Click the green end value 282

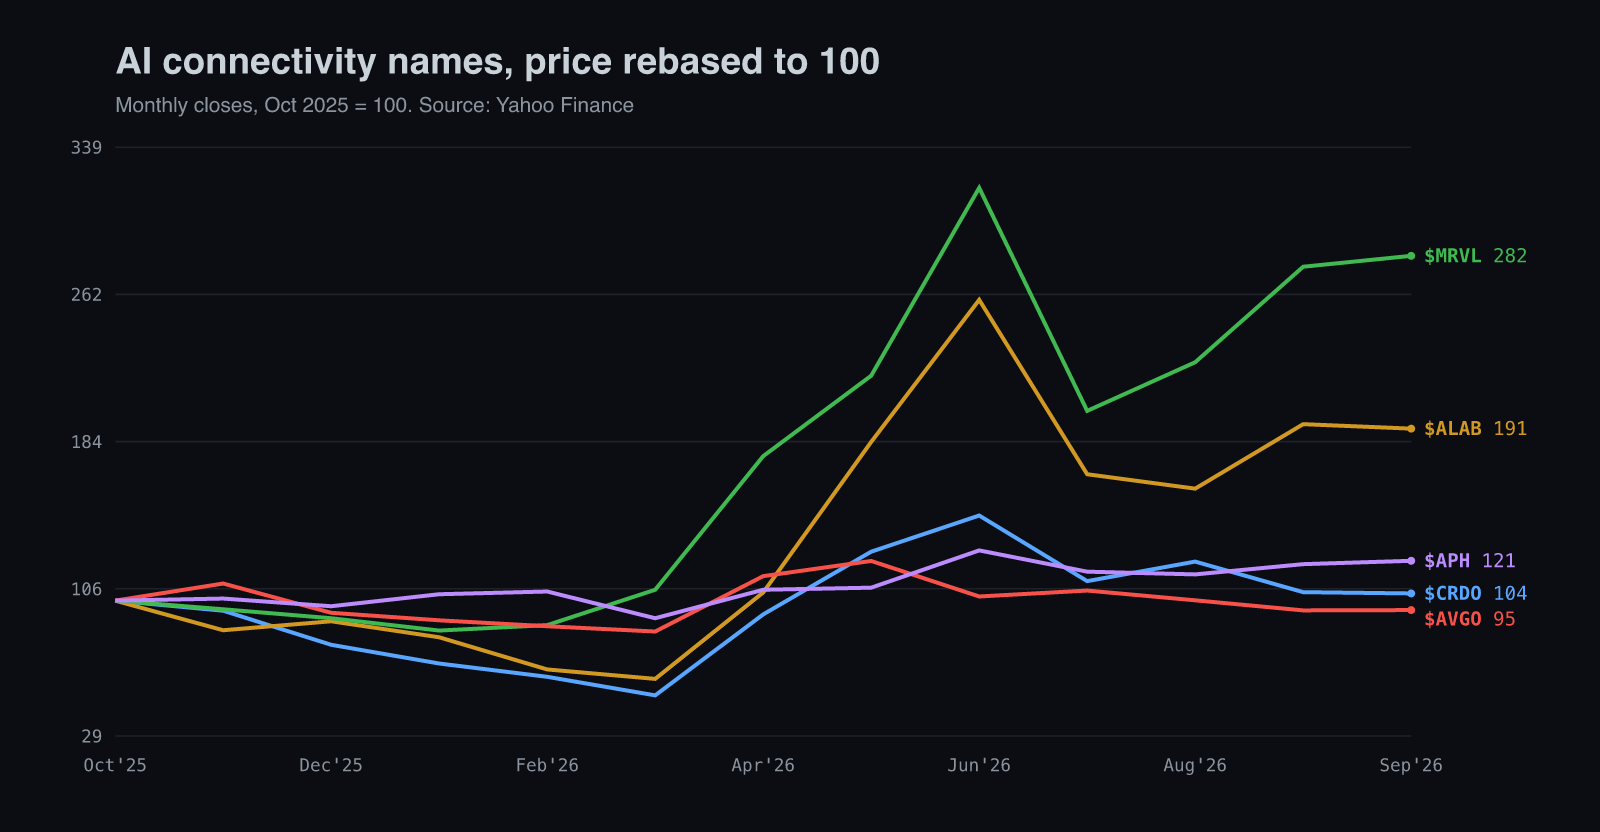pos(1510,256)
